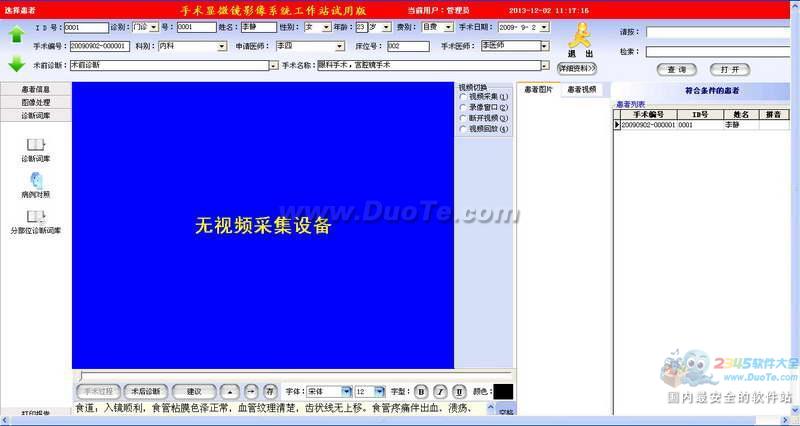Screen dimensions: 800x426
Task: Click the 姓名 column header in patient list
Action: 740,115
